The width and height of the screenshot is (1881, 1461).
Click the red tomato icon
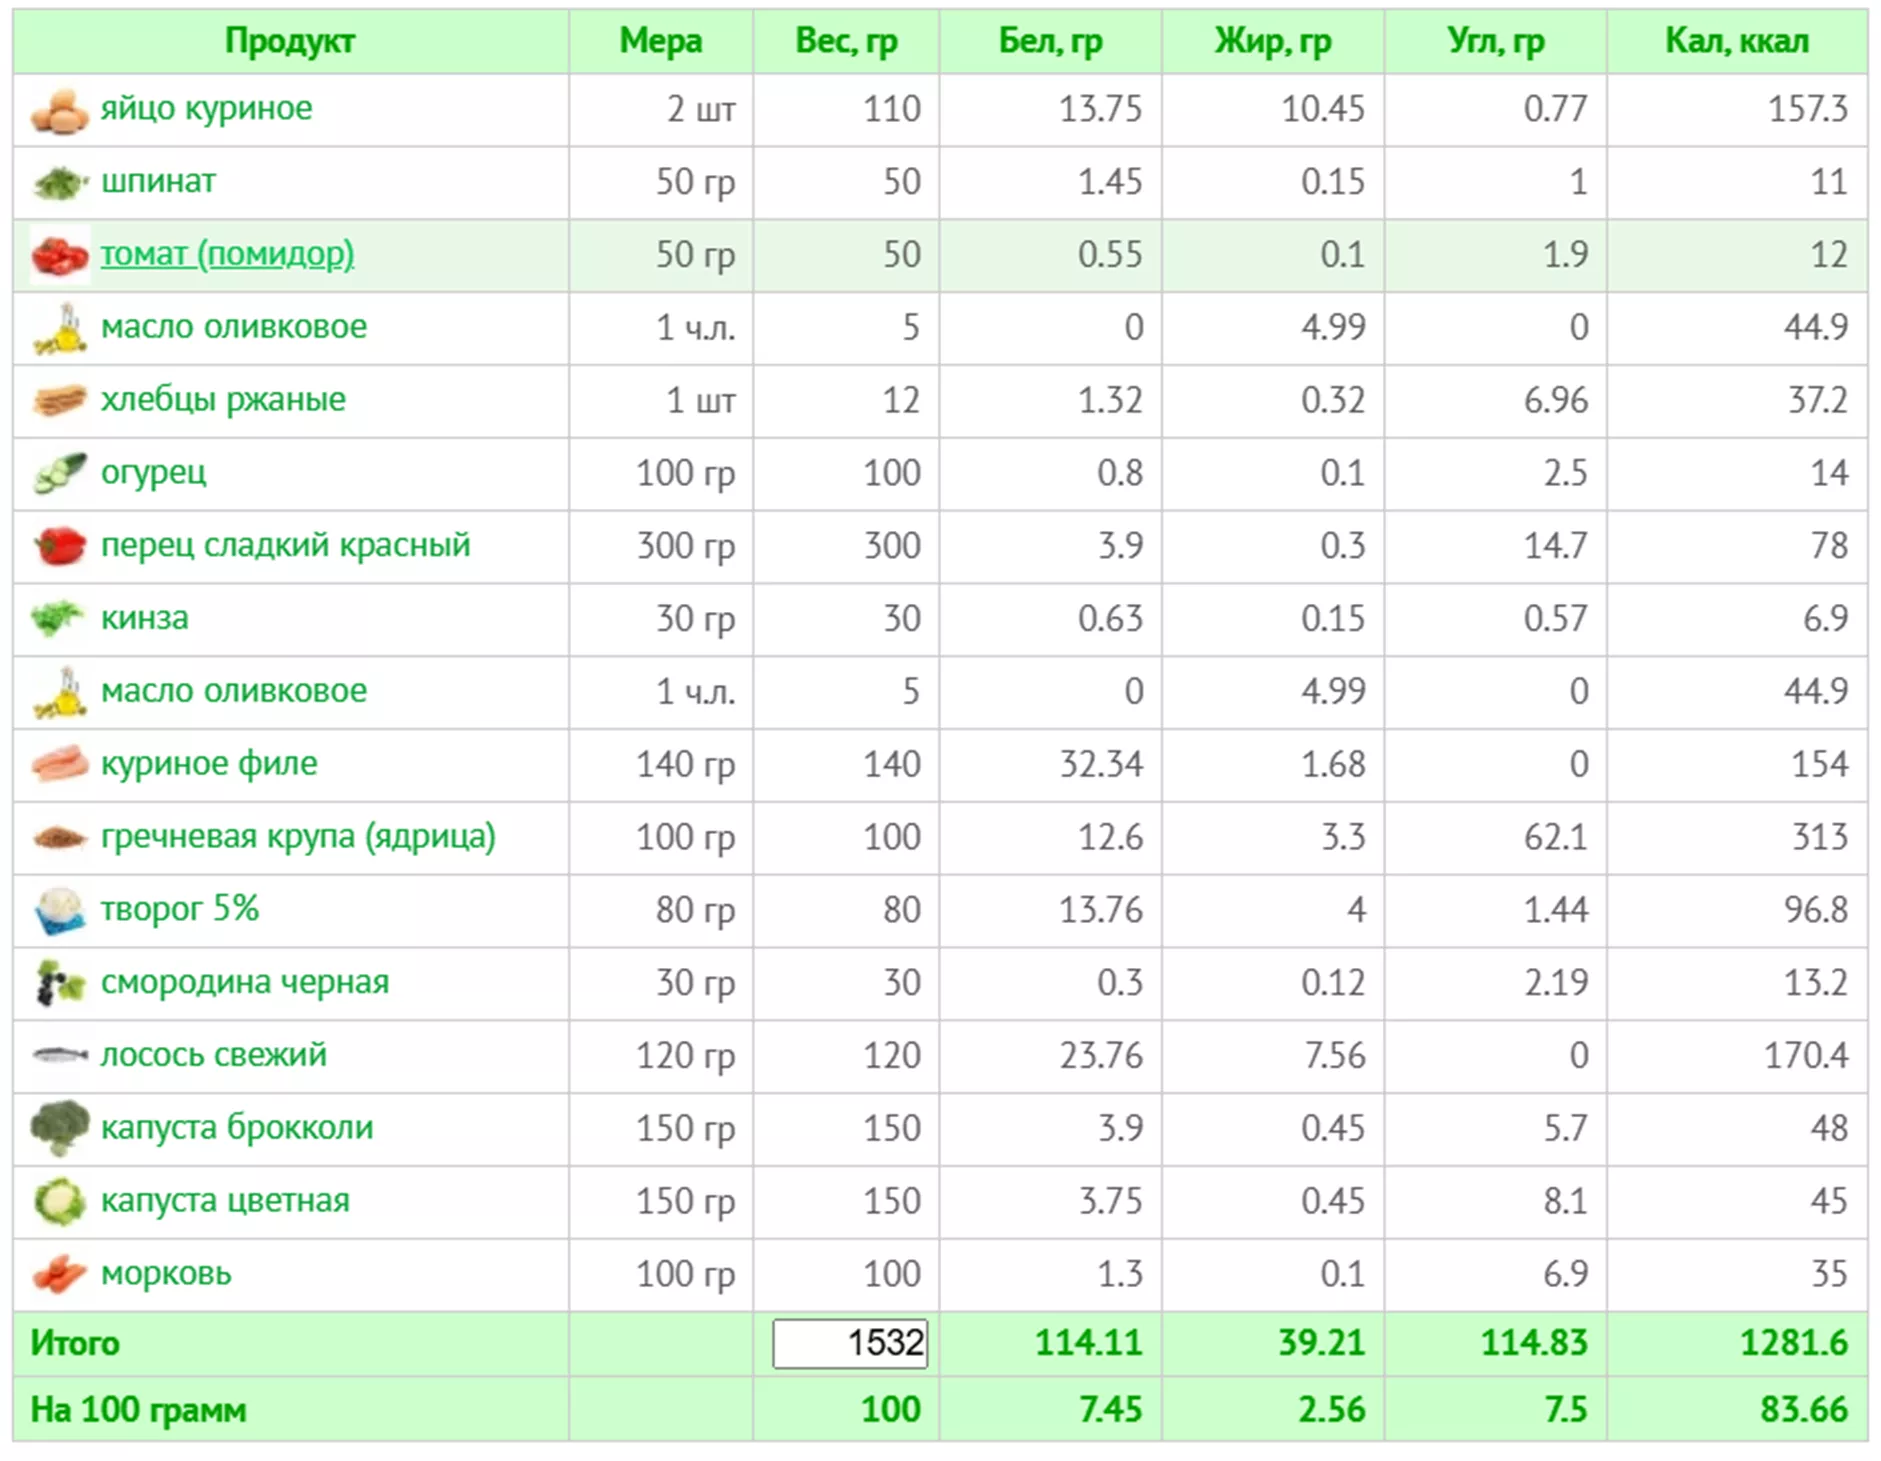(59, 256)
